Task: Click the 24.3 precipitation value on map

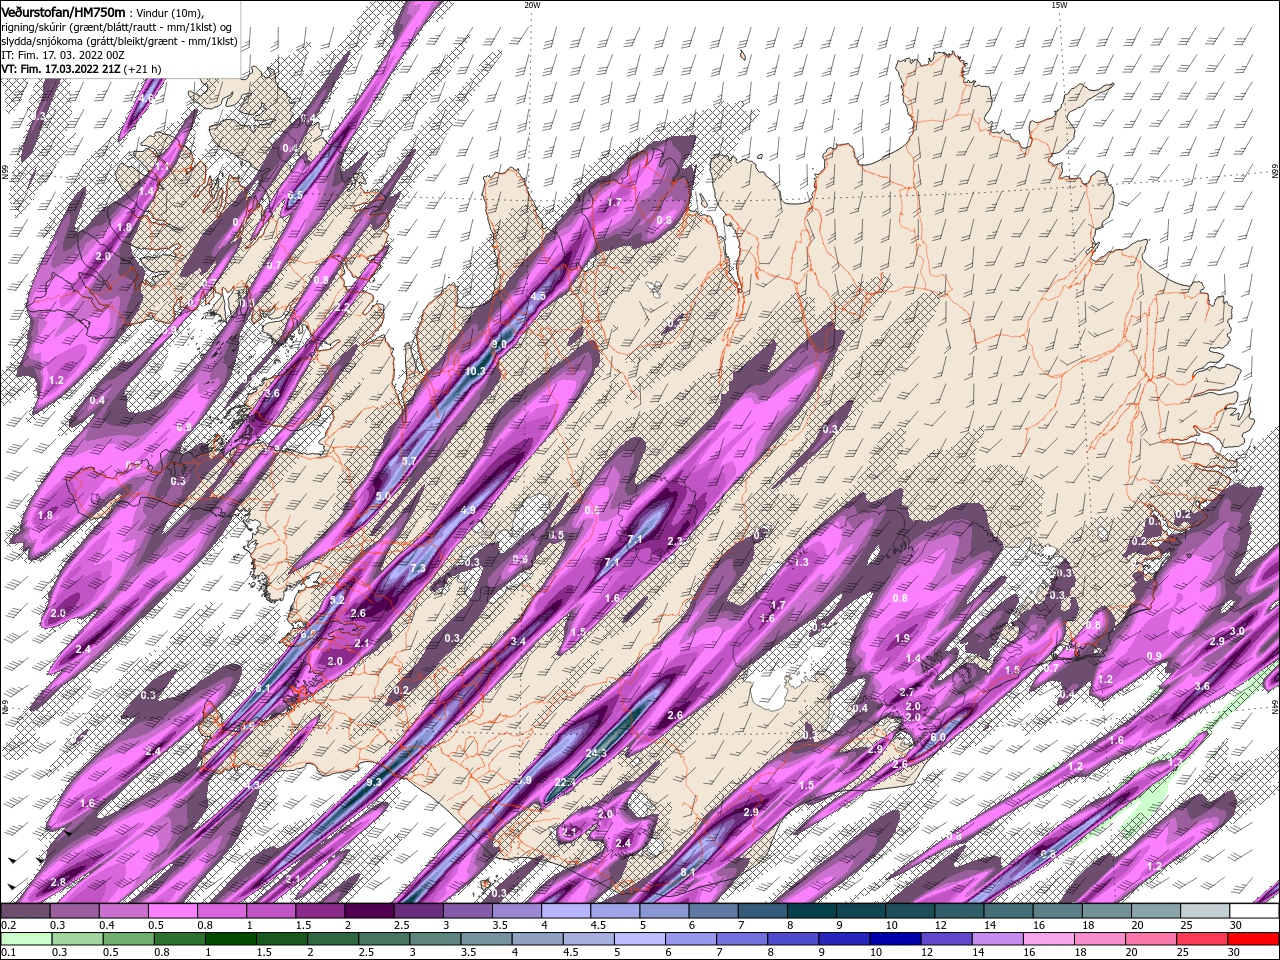Action: (596, 752)
